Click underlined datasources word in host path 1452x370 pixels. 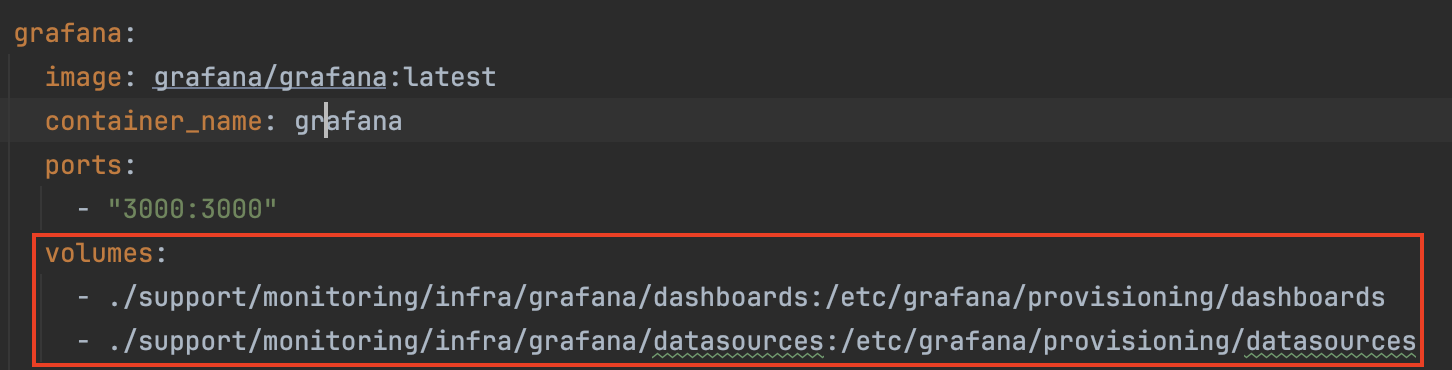coord(738,342)
